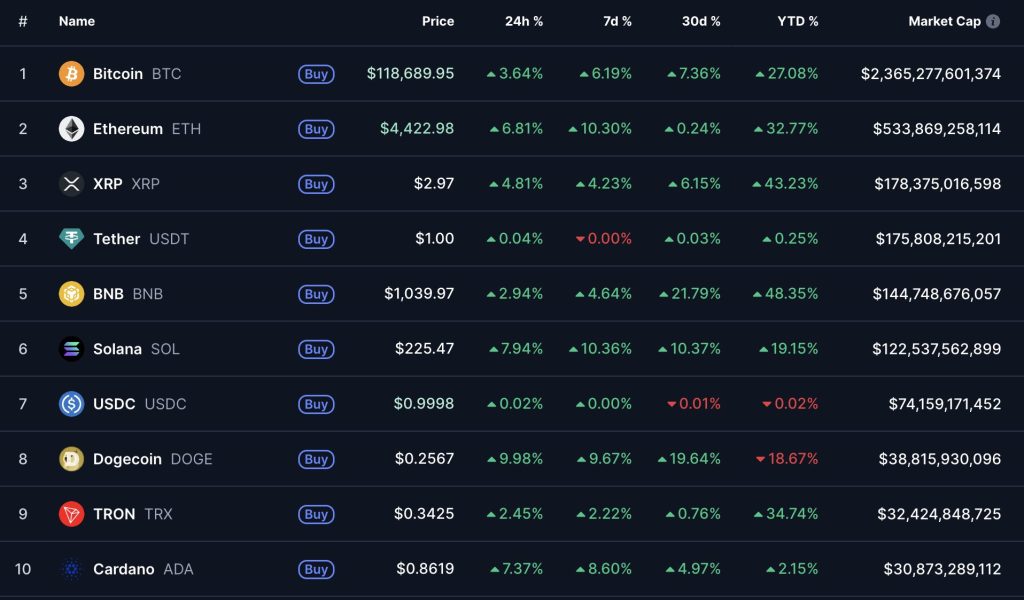Screen dimensions: 1024x600
Task: Sort by the 24h % column header
Action: click(x=524, y=21)
